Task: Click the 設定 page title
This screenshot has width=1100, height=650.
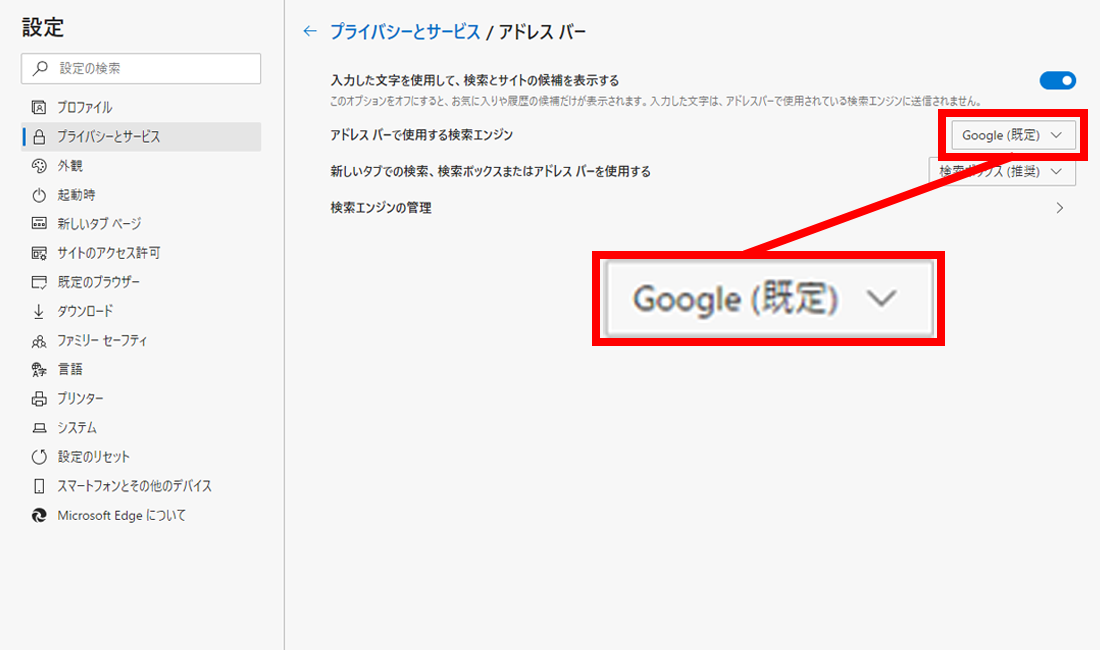Action: point(43,27)
